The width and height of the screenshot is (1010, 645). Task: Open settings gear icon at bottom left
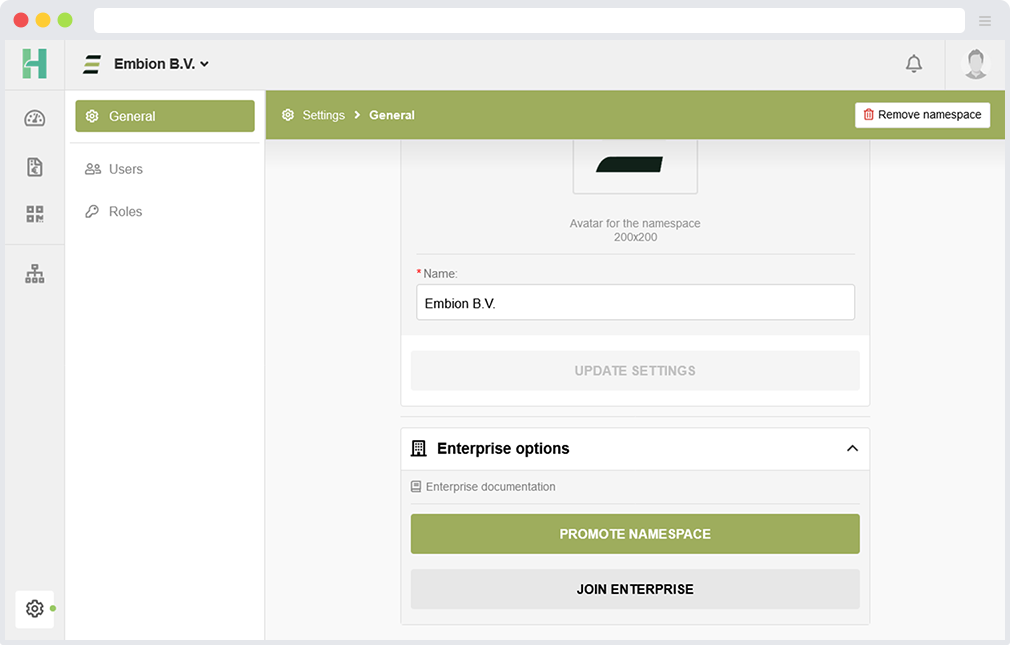coord(35,608)
